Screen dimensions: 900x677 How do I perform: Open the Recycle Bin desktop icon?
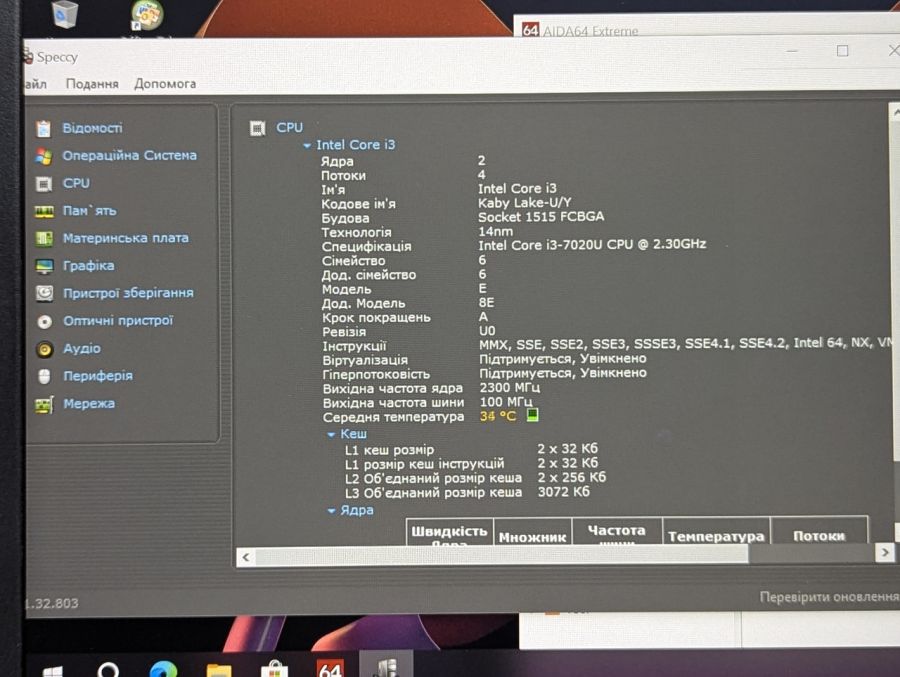point(65,14)
